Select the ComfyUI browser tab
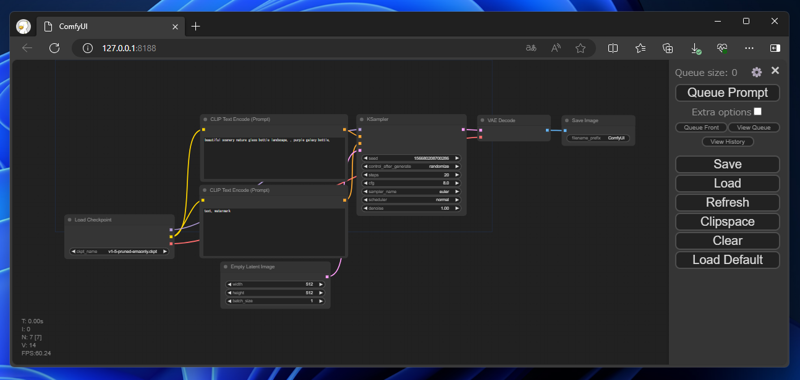The width and height of the screenshot is (800, 380). coord(110,27)
